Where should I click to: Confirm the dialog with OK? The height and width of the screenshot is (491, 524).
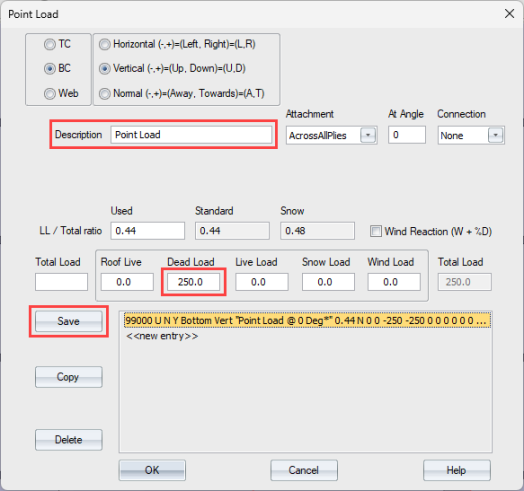[152, 470]
